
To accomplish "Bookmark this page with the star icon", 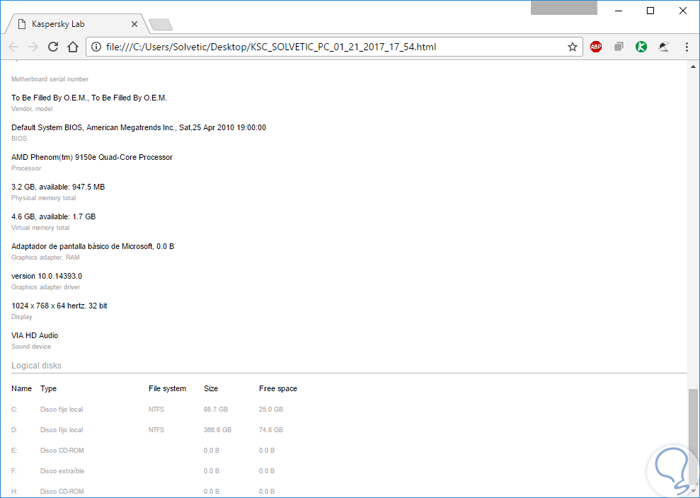I will 572,47.
